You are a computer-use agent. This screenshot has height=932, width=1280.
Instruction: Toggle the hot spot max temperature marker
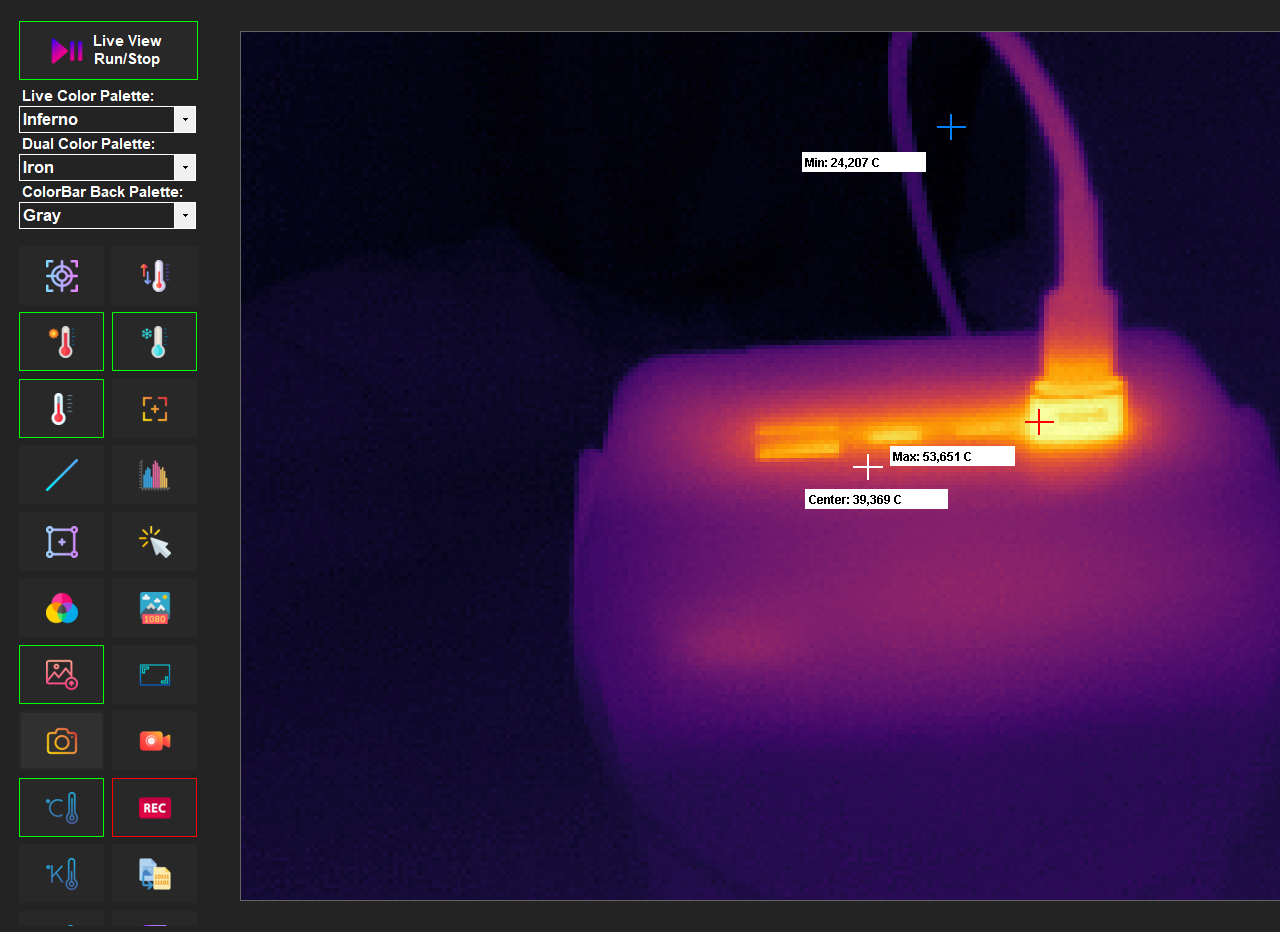point(62,342)
